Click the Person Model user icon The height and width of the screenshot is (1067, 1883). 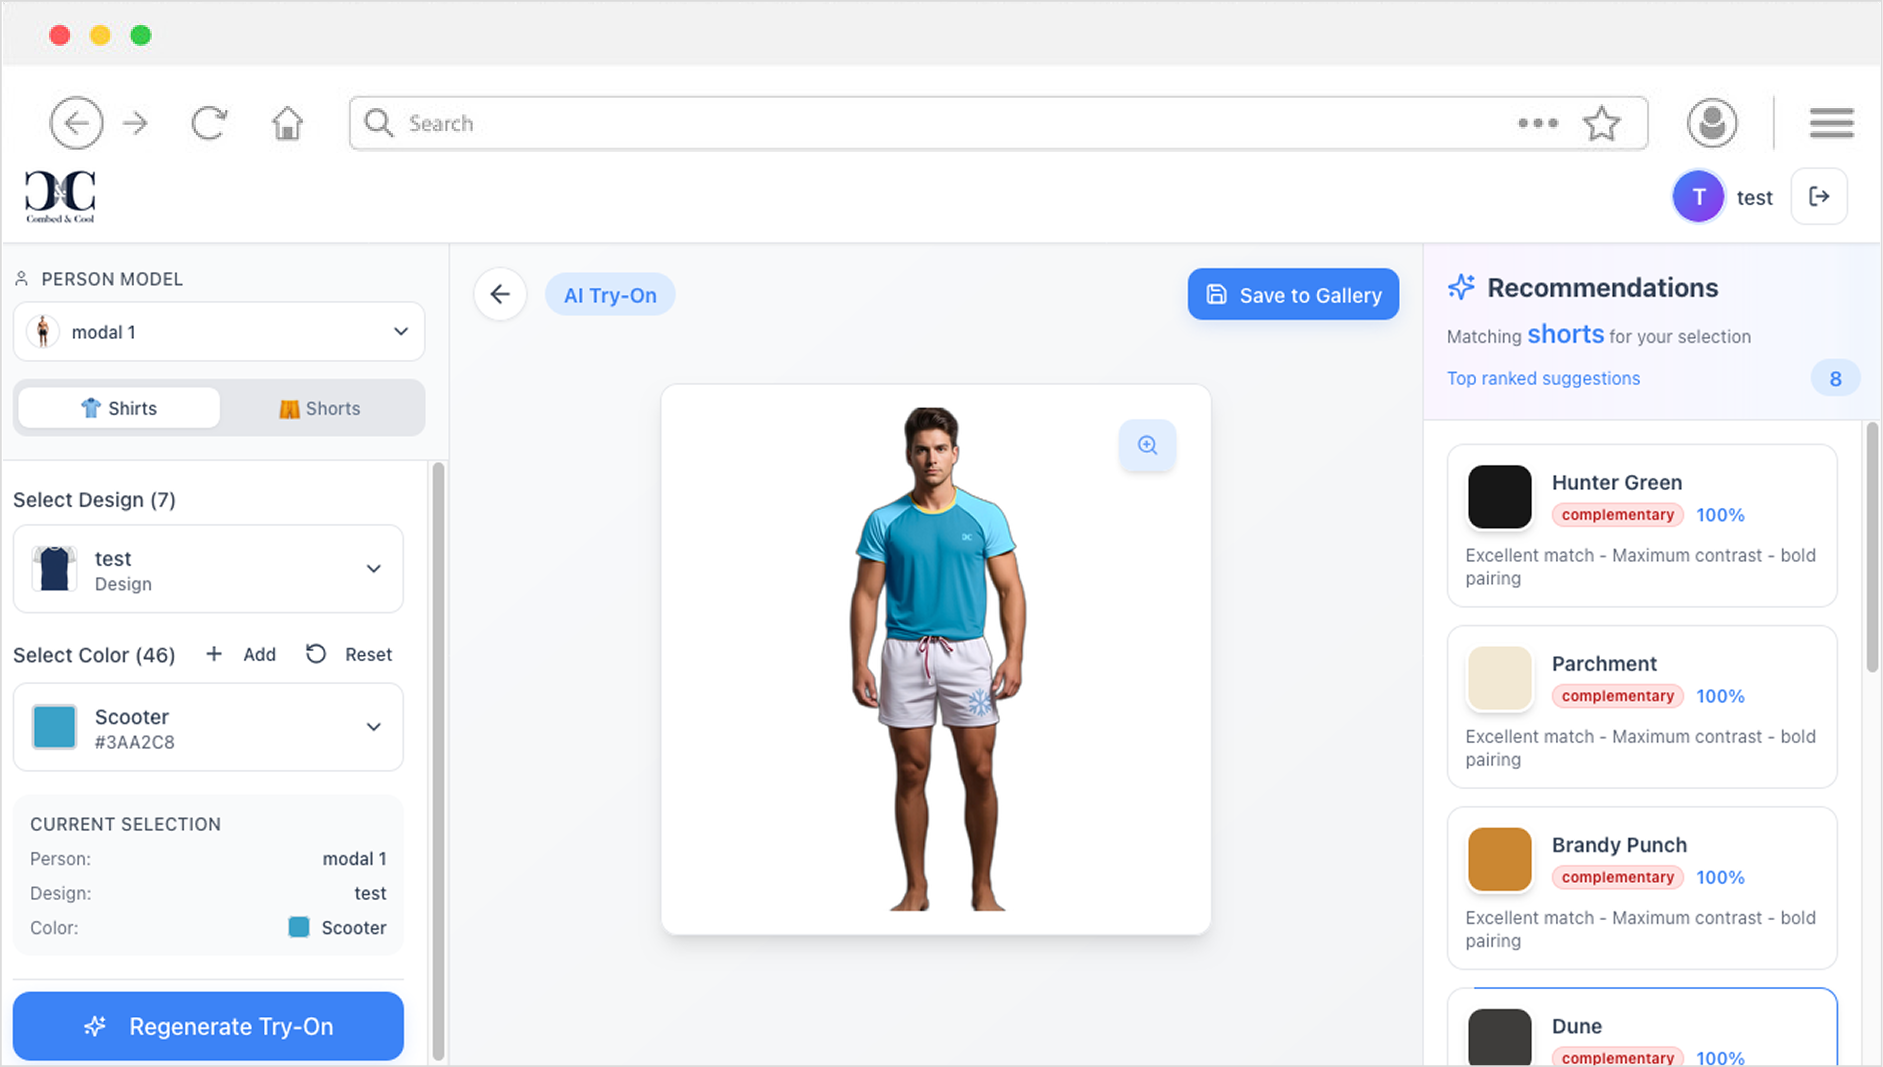(21, 279)
